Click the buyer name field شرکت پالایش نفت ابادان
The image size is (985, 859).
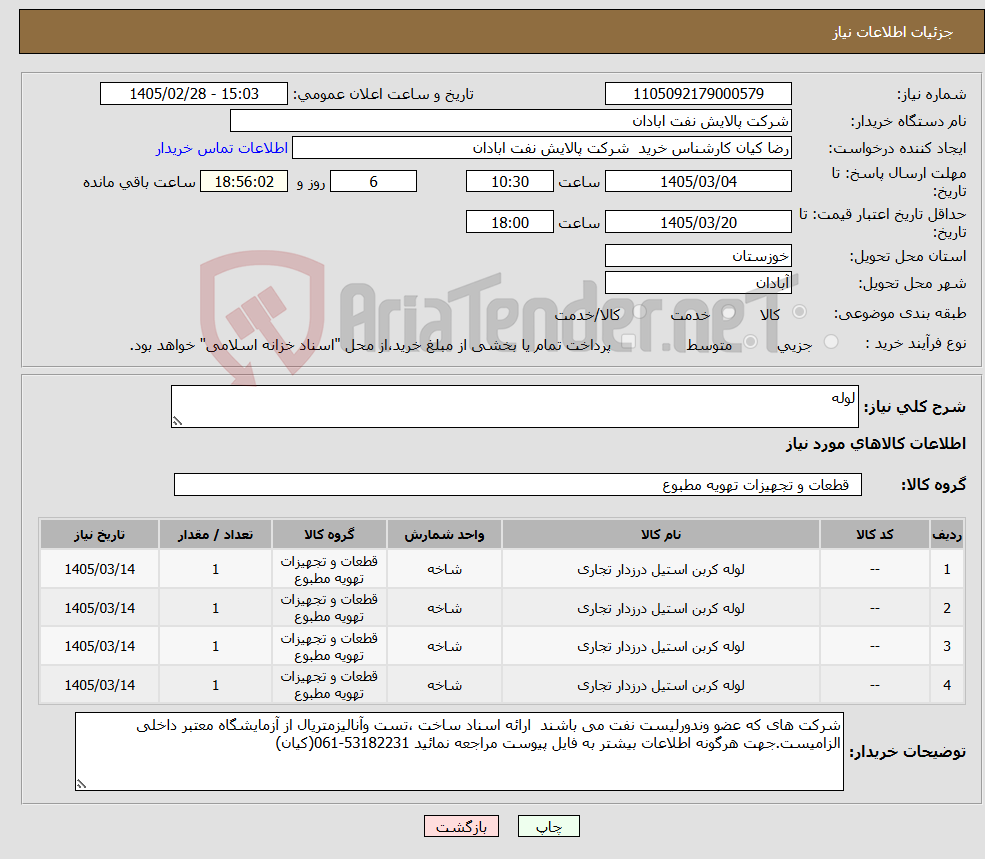point(511,121)
